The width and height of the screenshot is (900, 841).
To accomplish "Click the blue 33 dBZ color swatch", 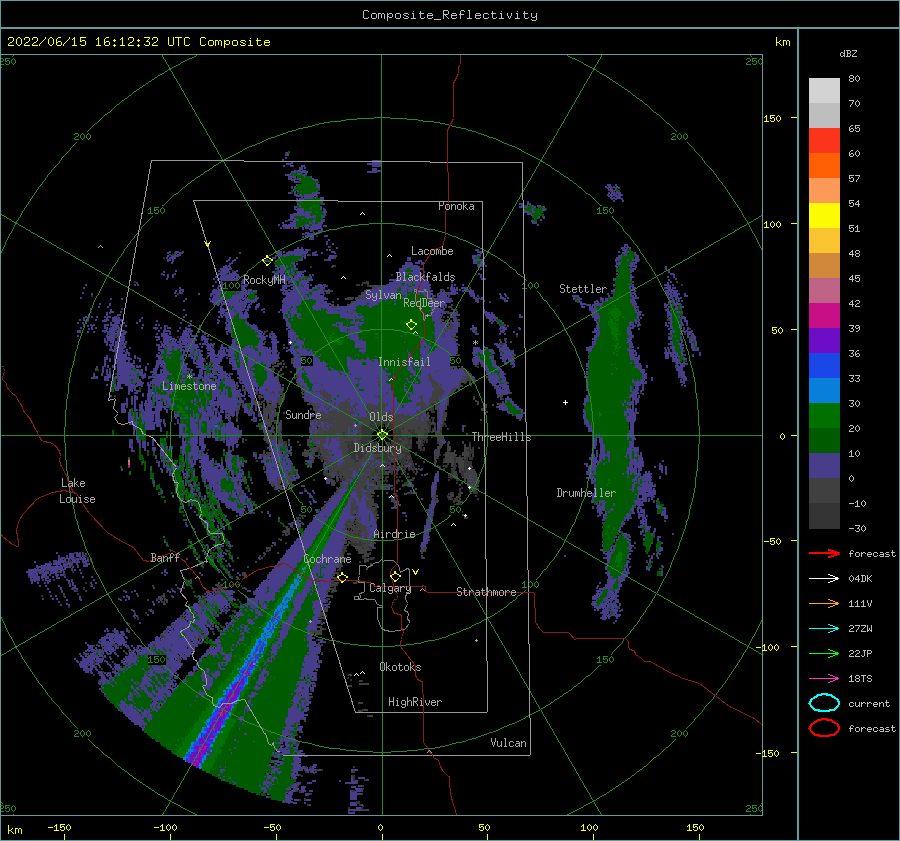I will [824, 365].
